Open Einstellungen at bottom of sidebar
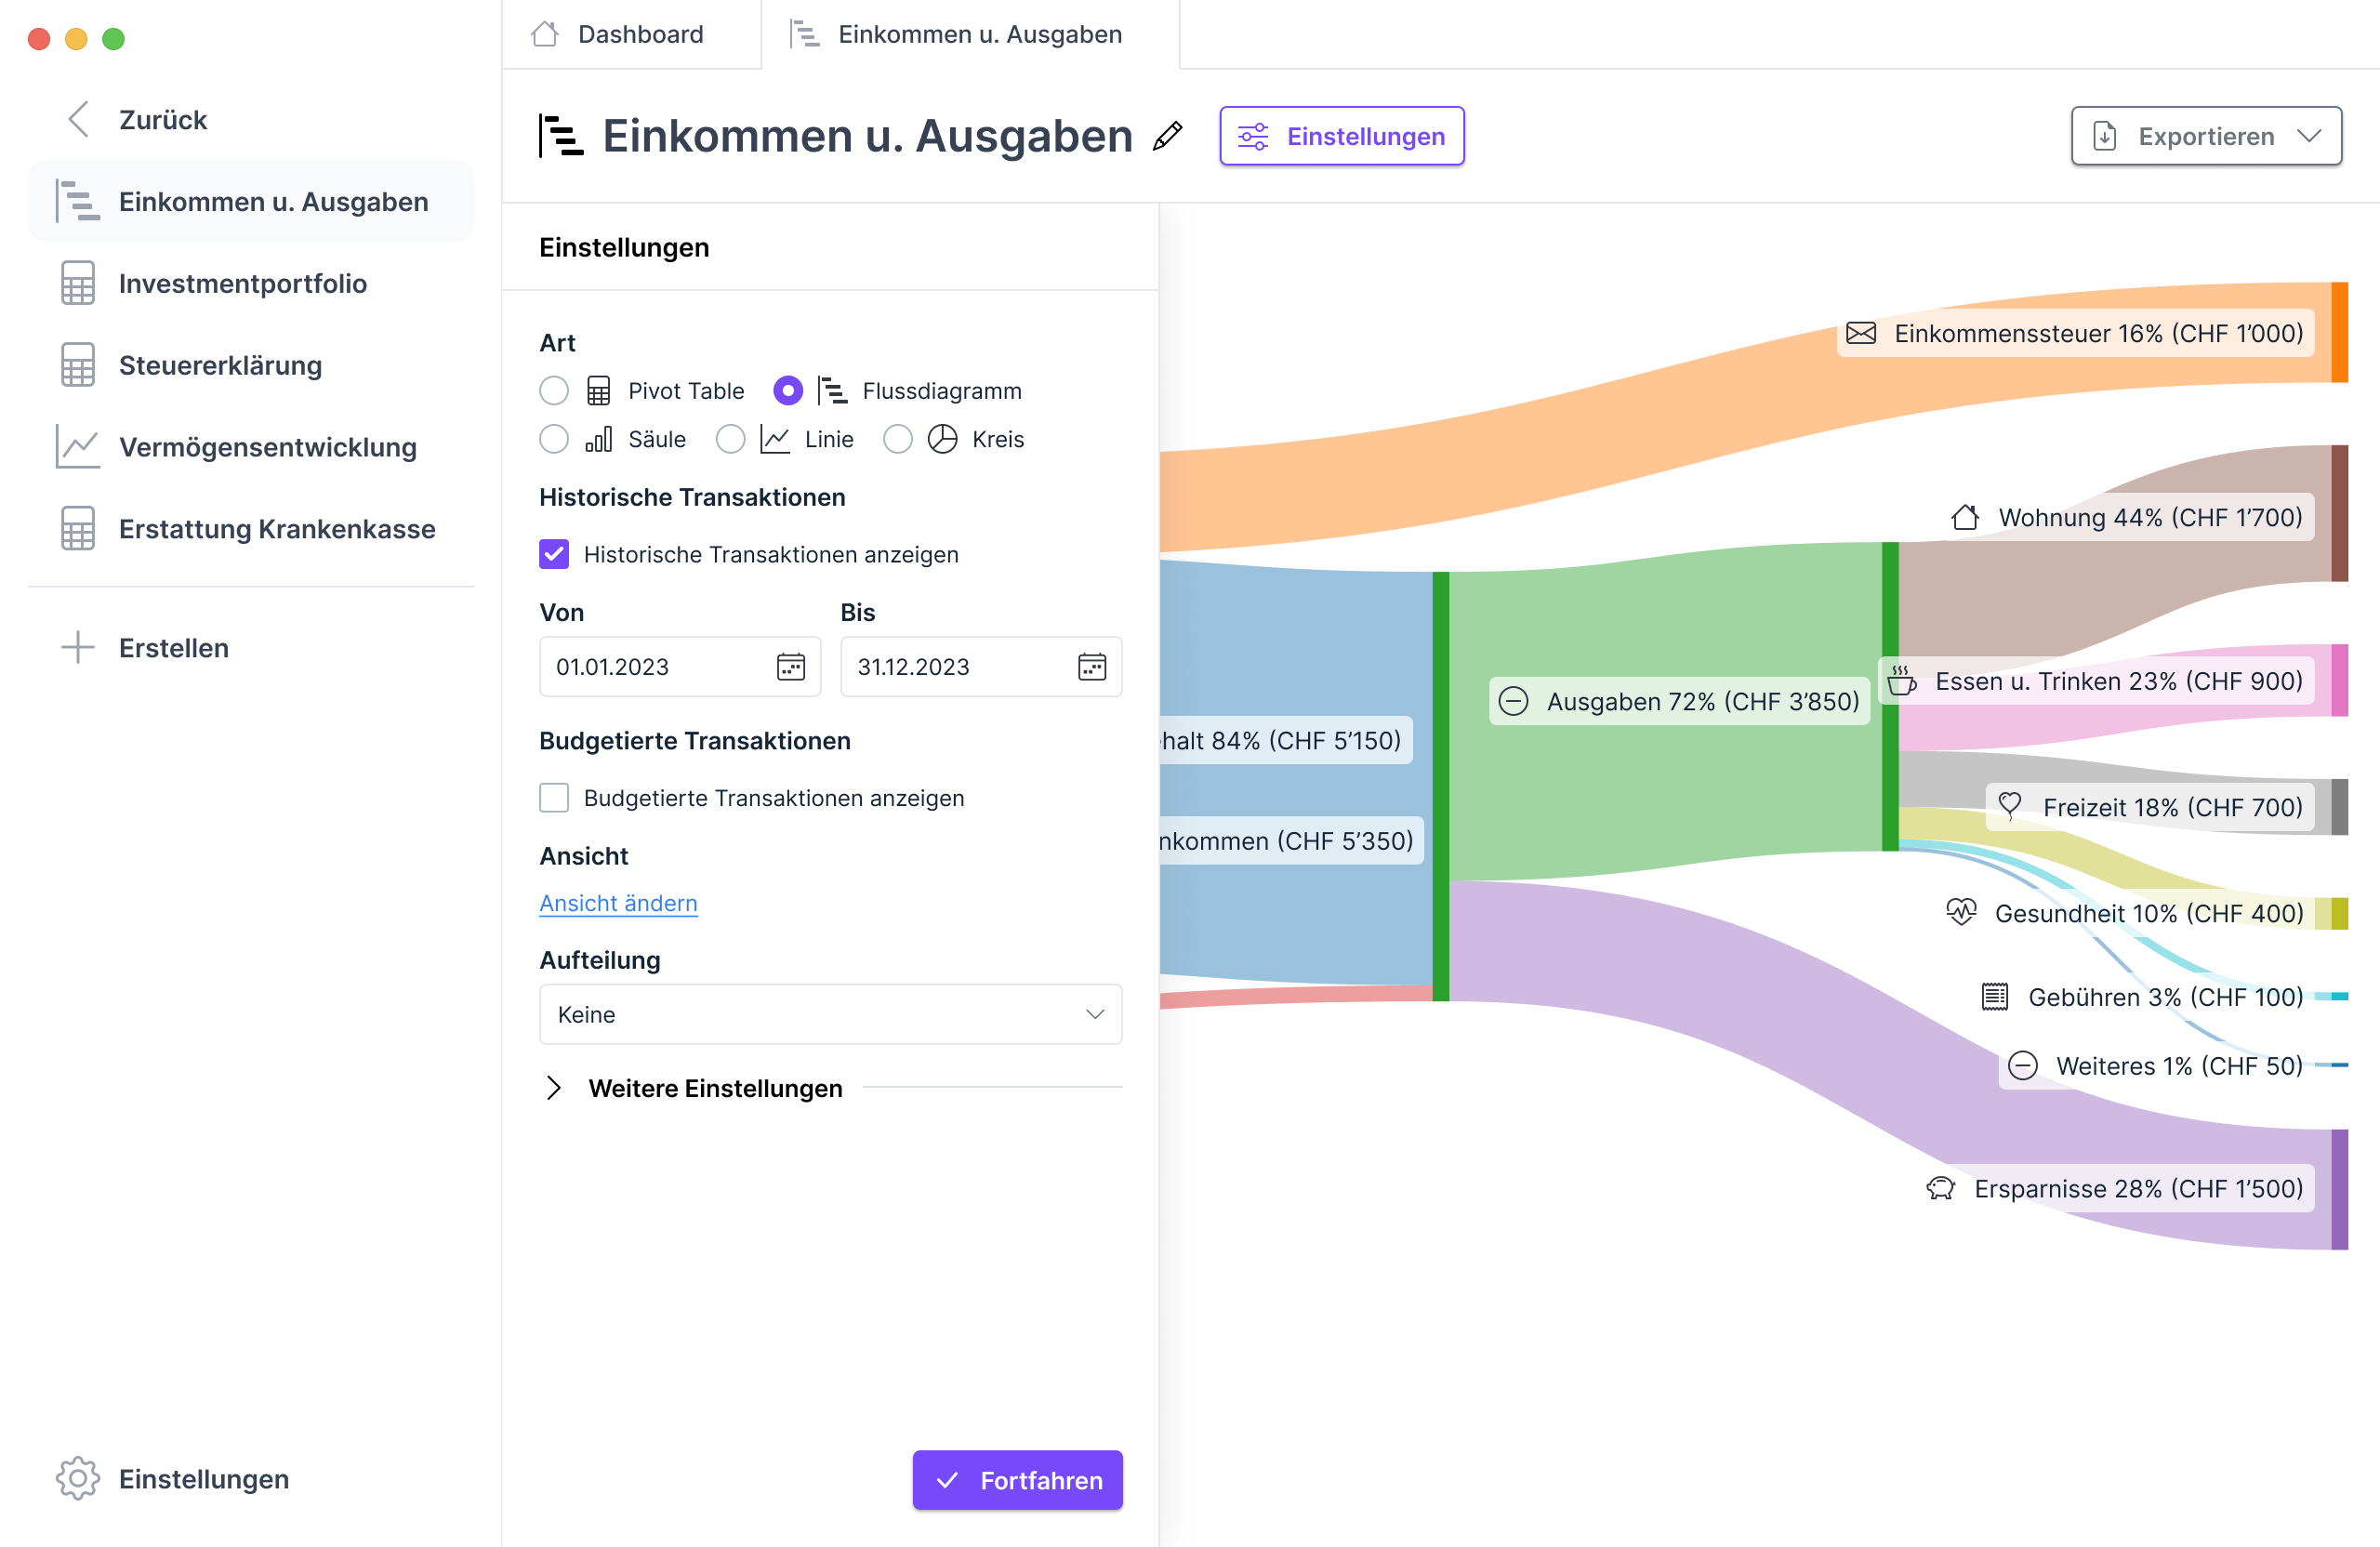 pos(204,1479)
